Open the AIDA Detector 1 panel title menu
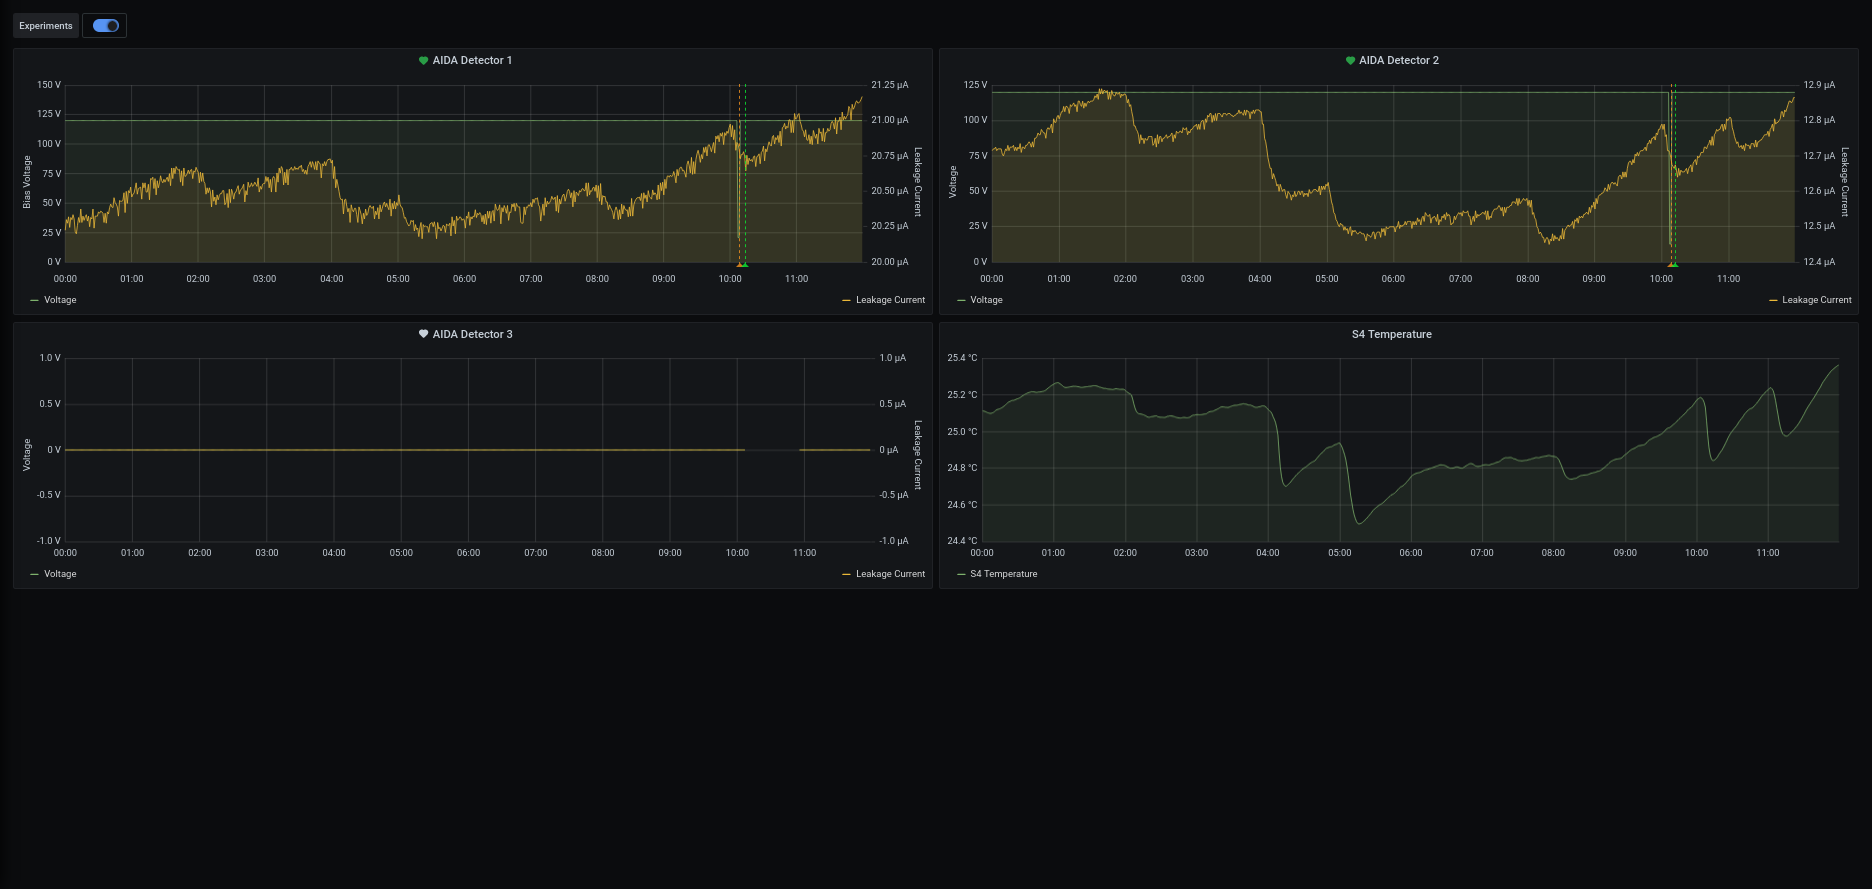Image resolution: width=1872 pixels, height=889 pixels. [472, 61]
